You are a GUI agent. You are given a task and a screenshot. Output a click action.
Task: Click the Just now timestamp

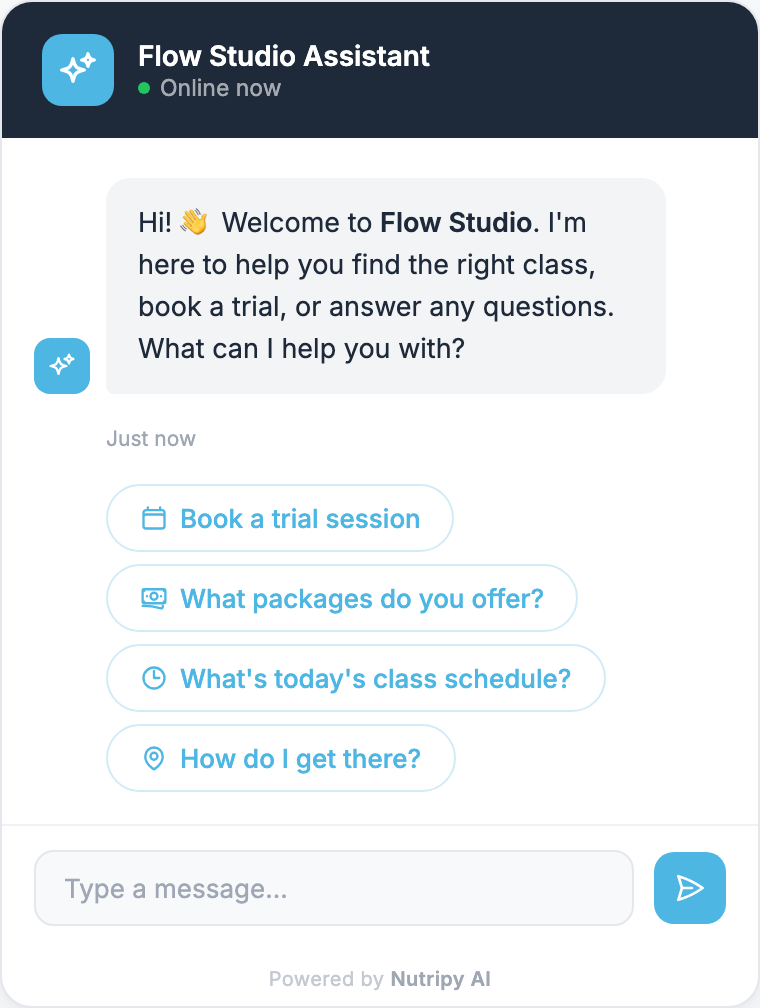tap(150, 438)
